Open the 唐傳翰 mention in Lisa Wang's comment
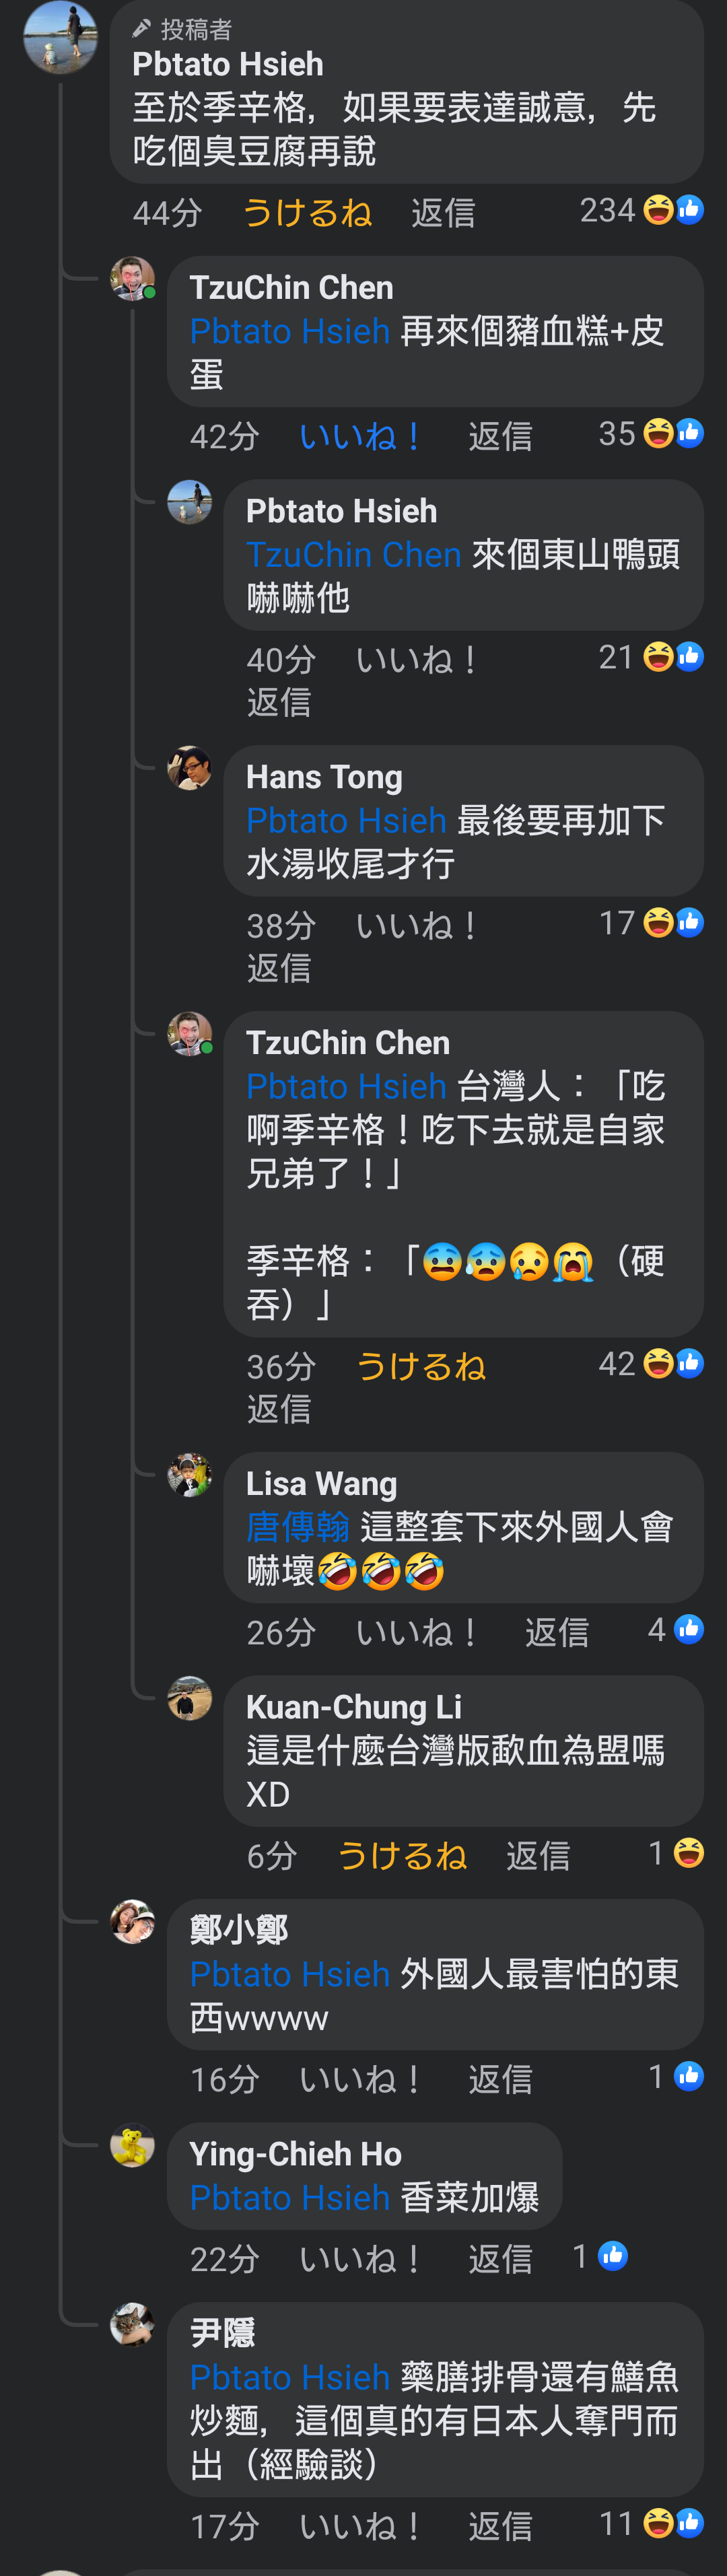 298,1527
